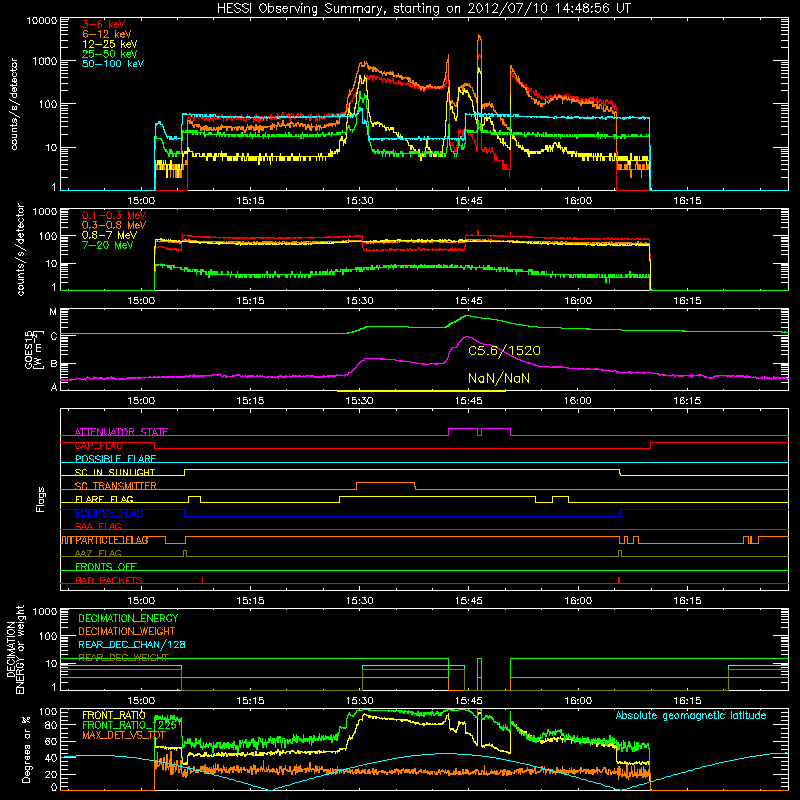800x800 pixels.
Task: Click the DECIMATION_ENERGY legend label
Action: click(128, 618)
